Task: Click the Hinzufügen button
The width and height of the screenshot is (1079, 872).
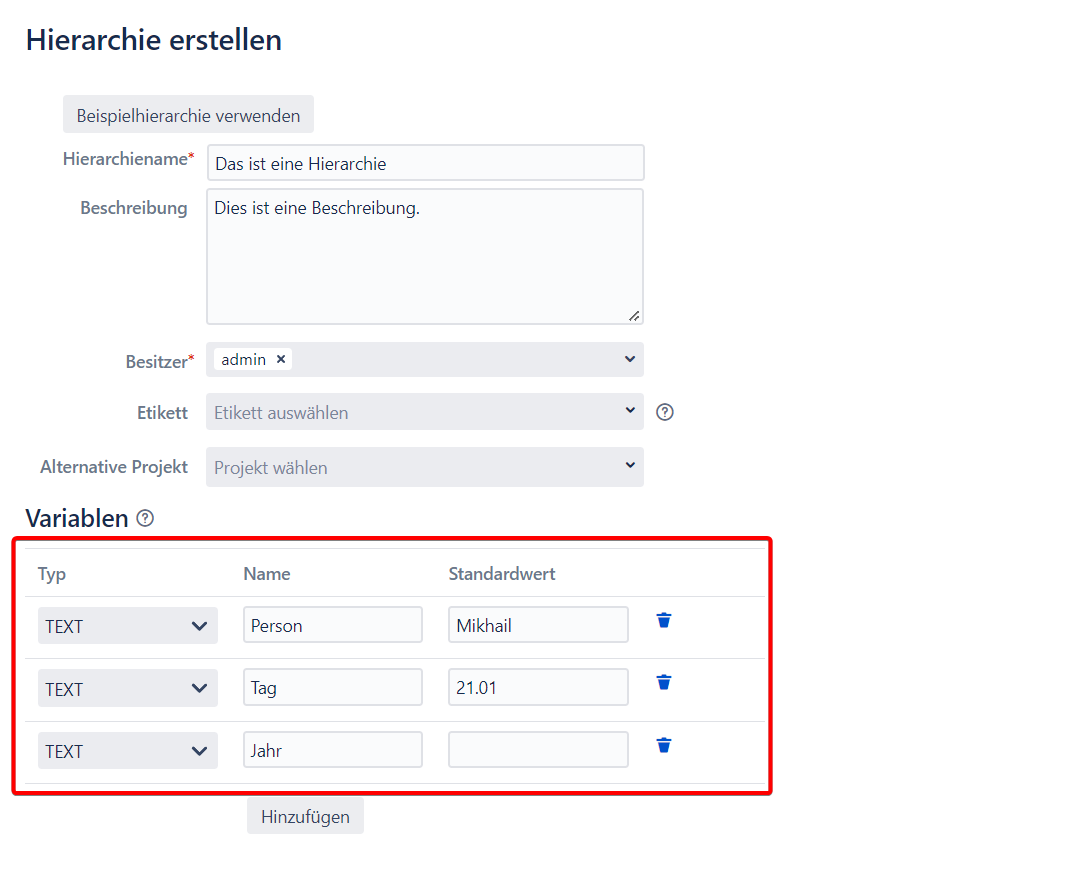Action: tap(305, 816)
